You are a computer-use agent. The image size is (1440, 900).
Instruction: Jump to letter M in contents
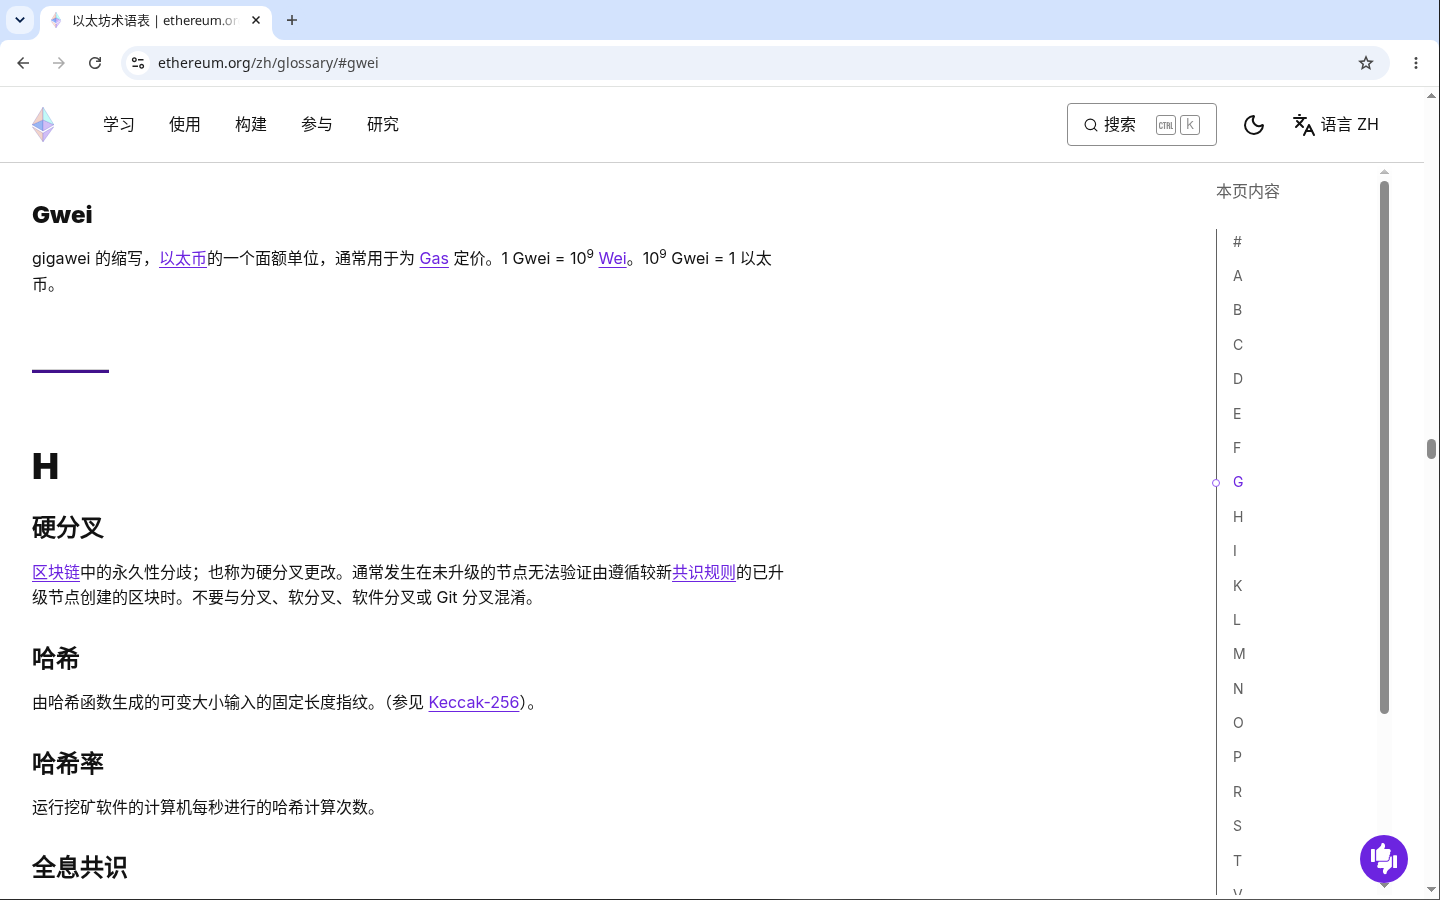[1239, 654]
